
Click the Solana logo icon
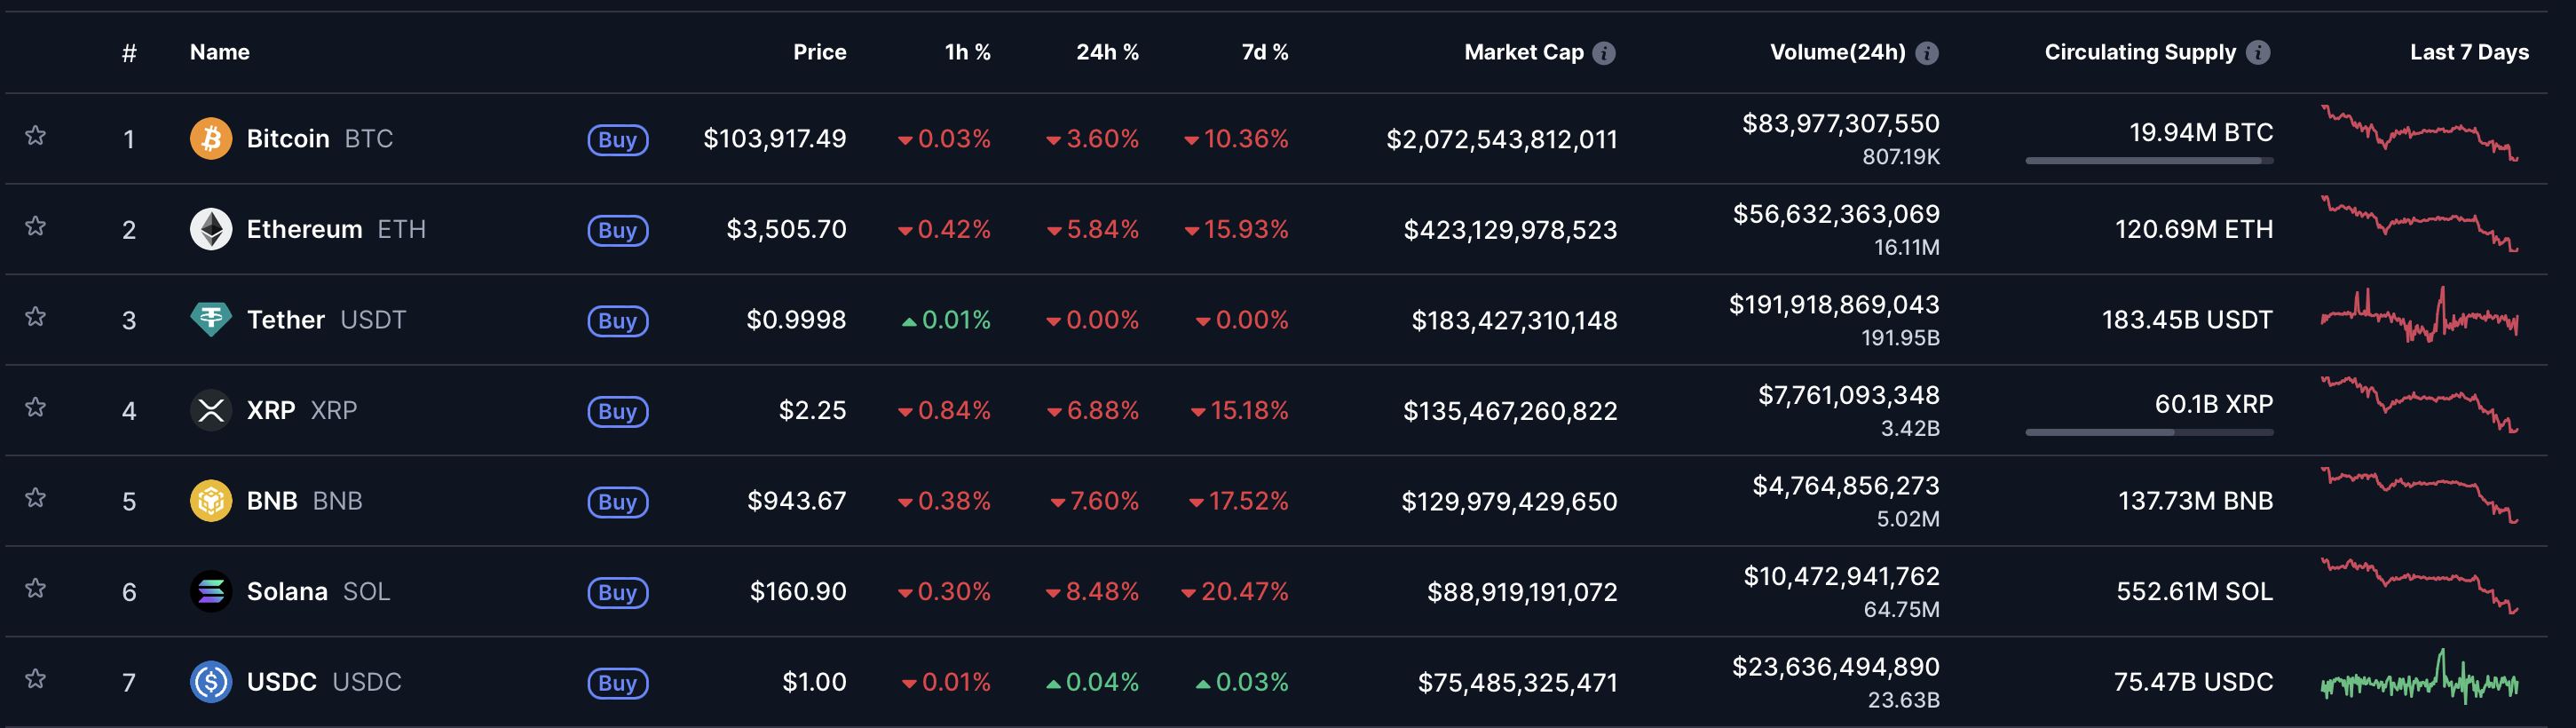(211, 591)
